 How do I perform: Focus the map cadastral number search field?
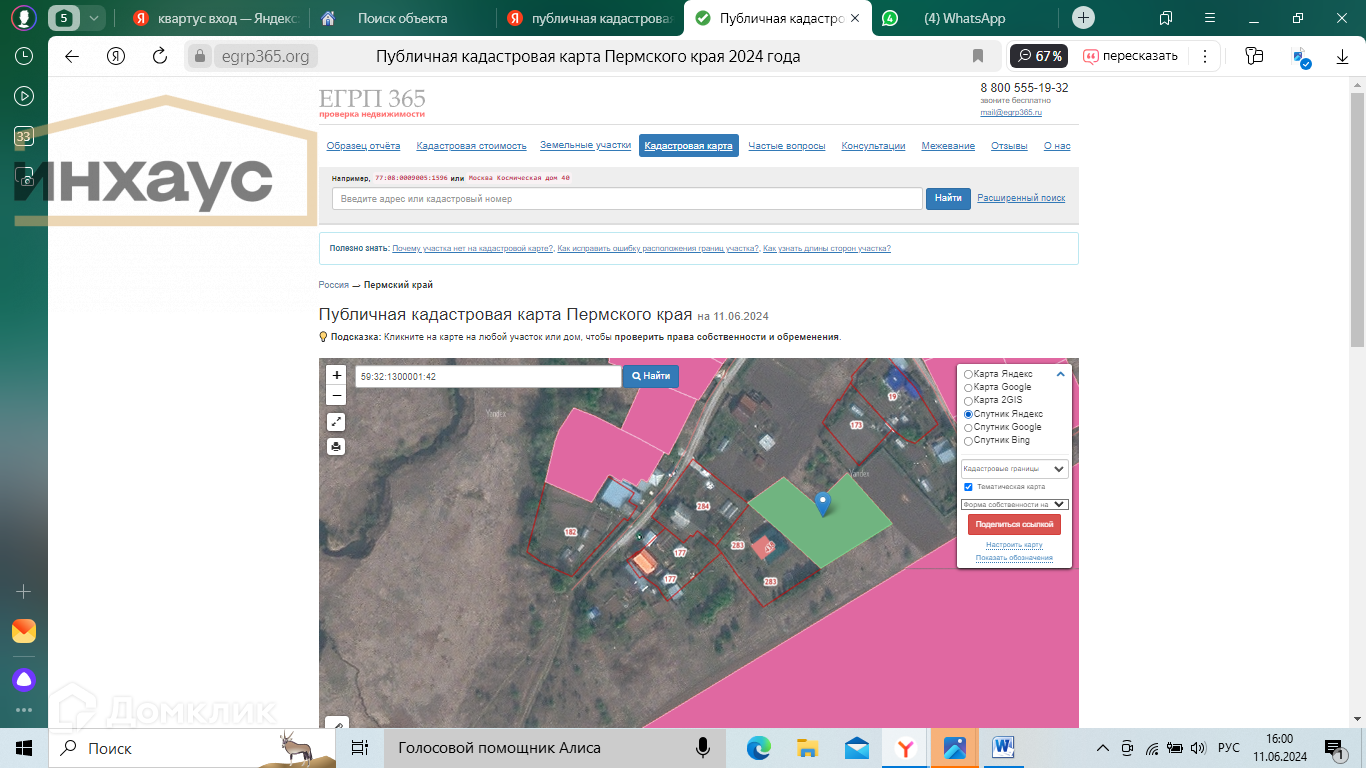pyautogui.click(x=488, y=377)
